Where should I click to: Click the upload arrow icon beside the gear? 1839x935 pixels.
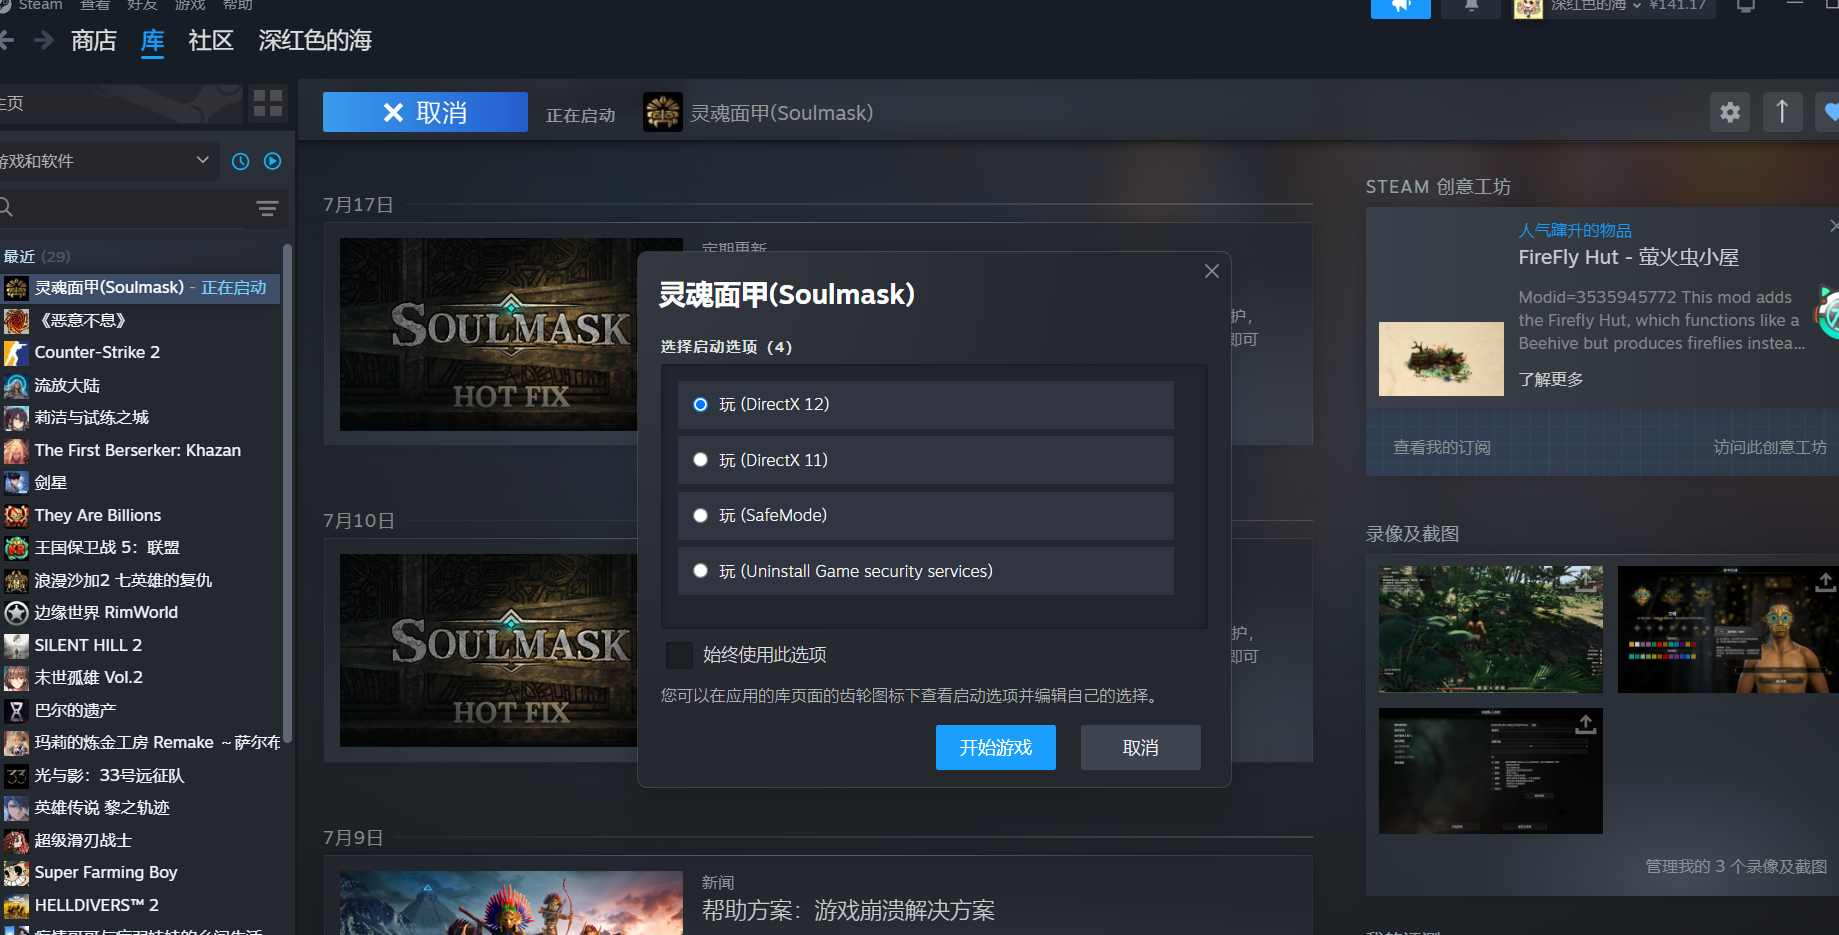tap(1782, 112)
